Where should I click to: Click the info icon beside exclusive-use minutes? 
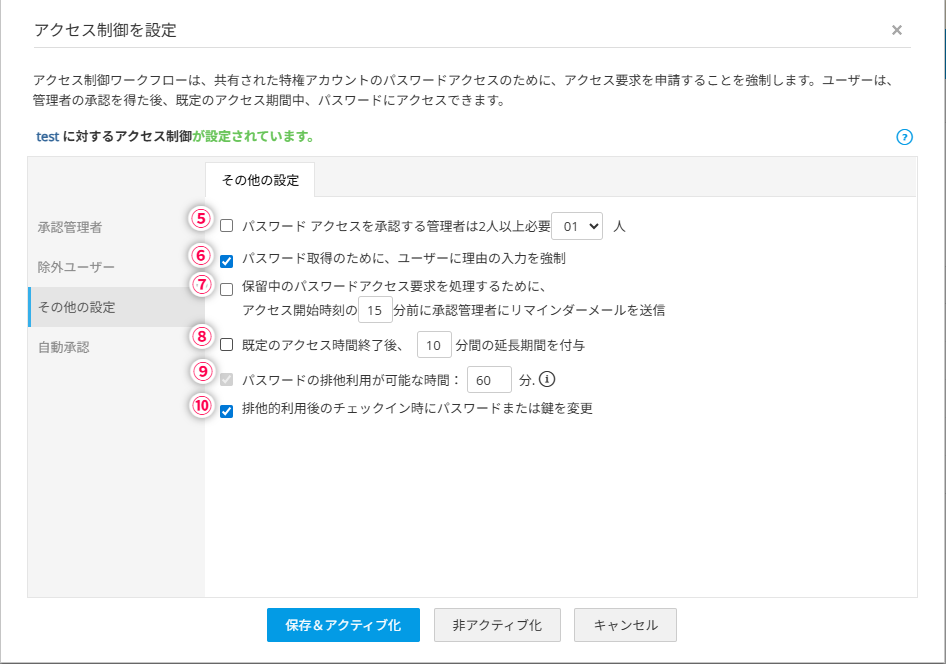547,379
